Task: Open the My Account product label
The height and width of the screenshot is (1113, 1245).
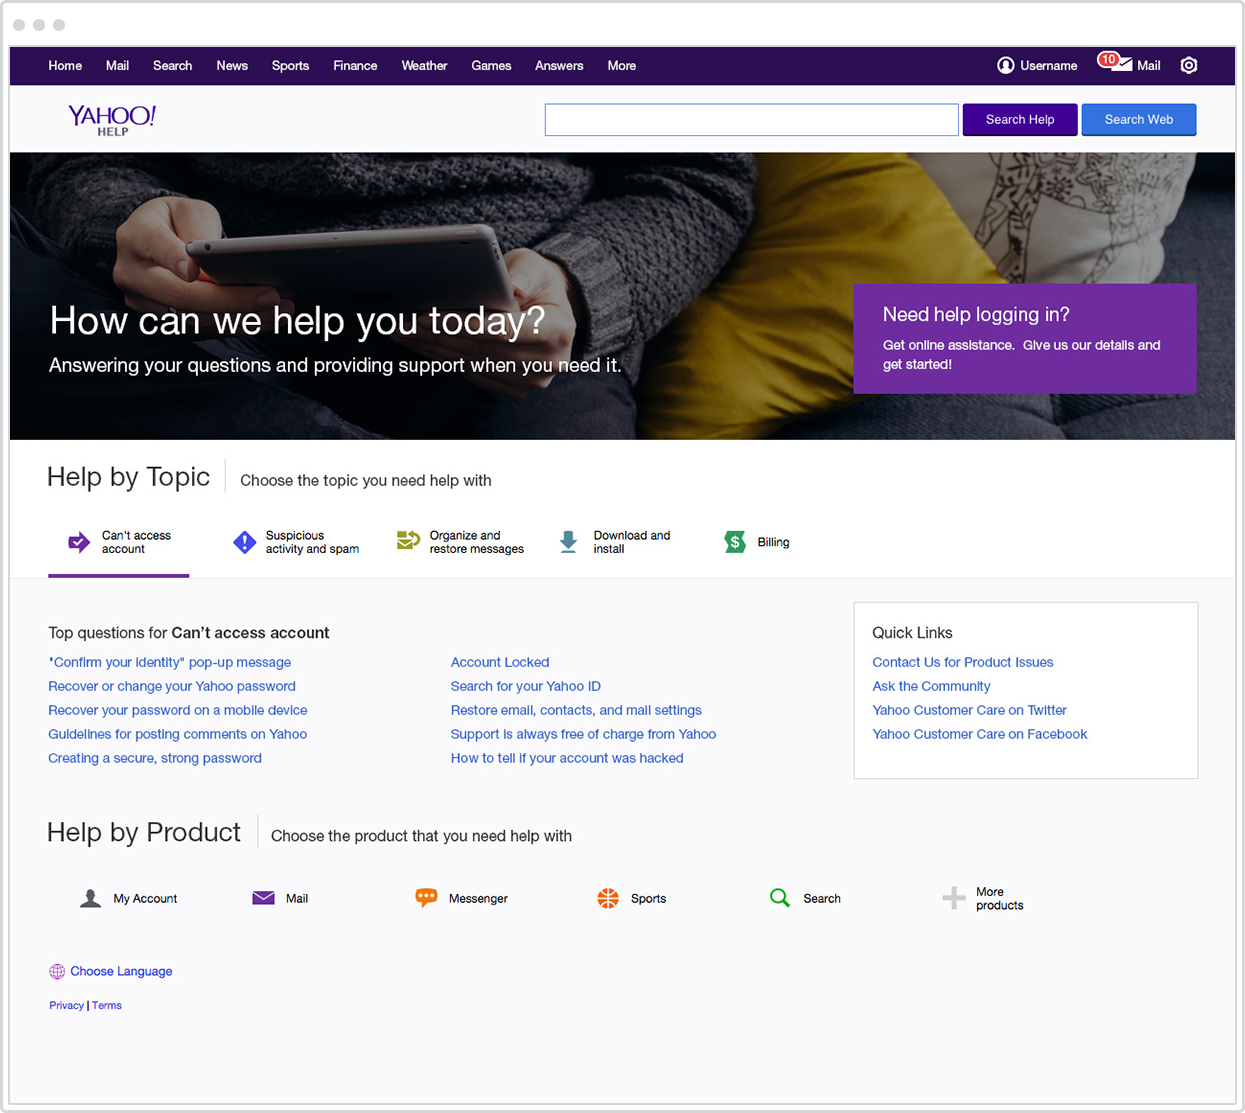Action: point(145,899)
